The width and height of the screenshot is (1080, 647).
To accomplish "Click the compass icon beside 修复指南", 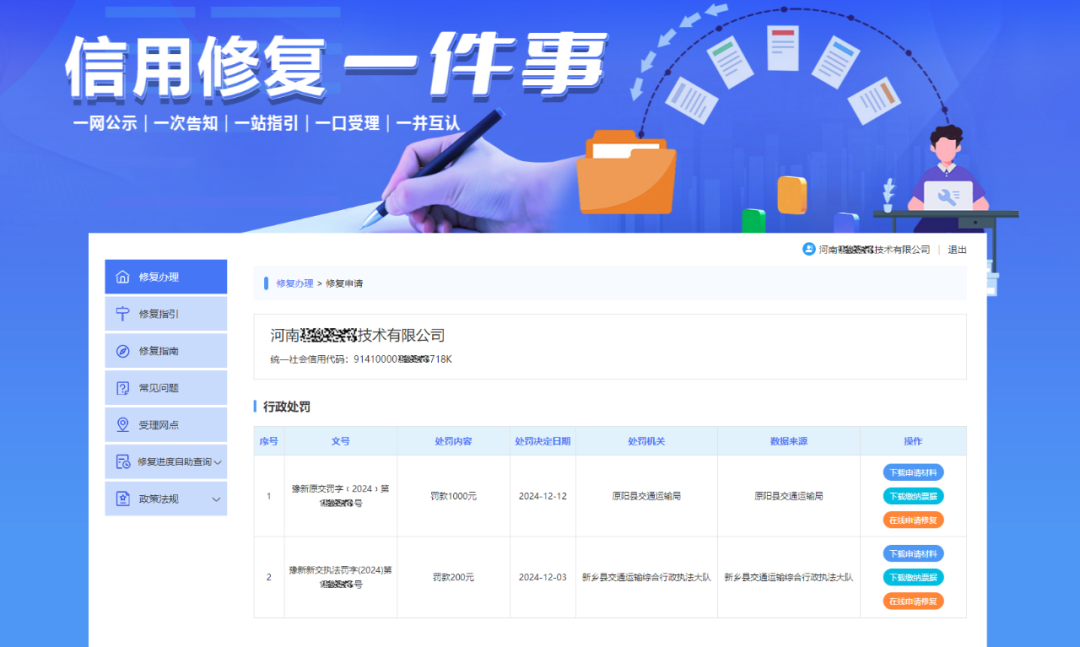I will pos(123,351).
